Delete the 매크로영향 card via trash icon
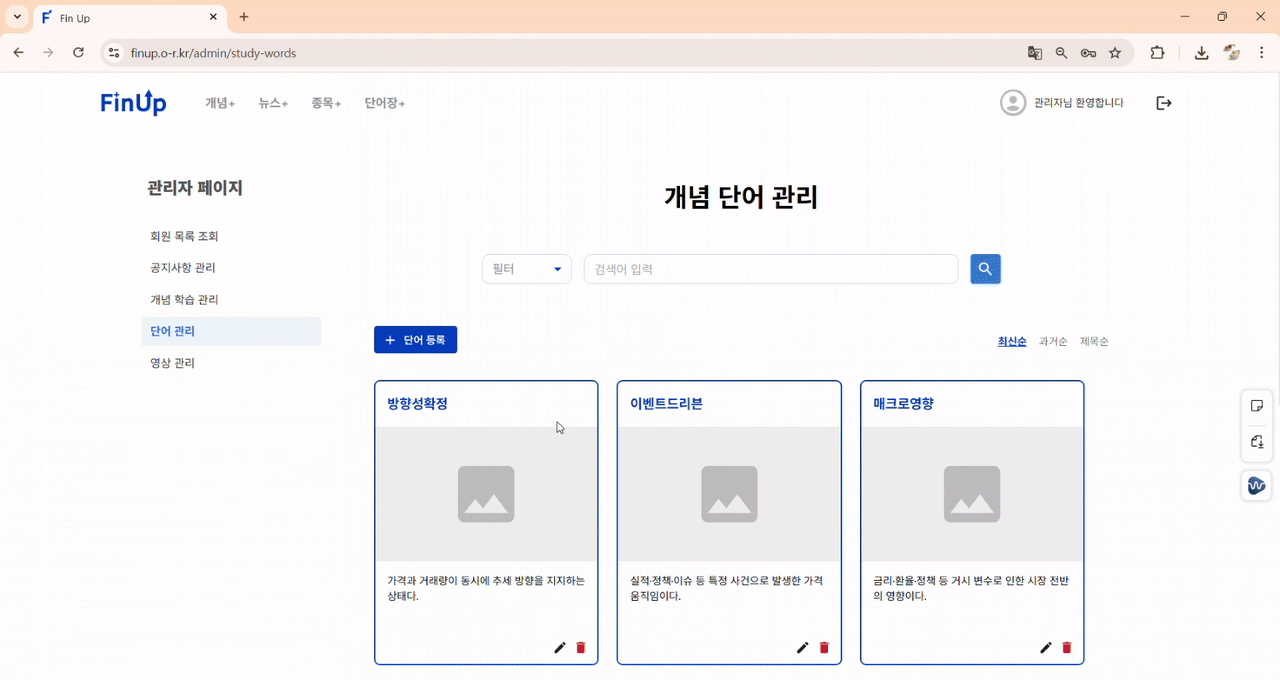This screenshot has width=1280, height=680. pos(1066,647)
